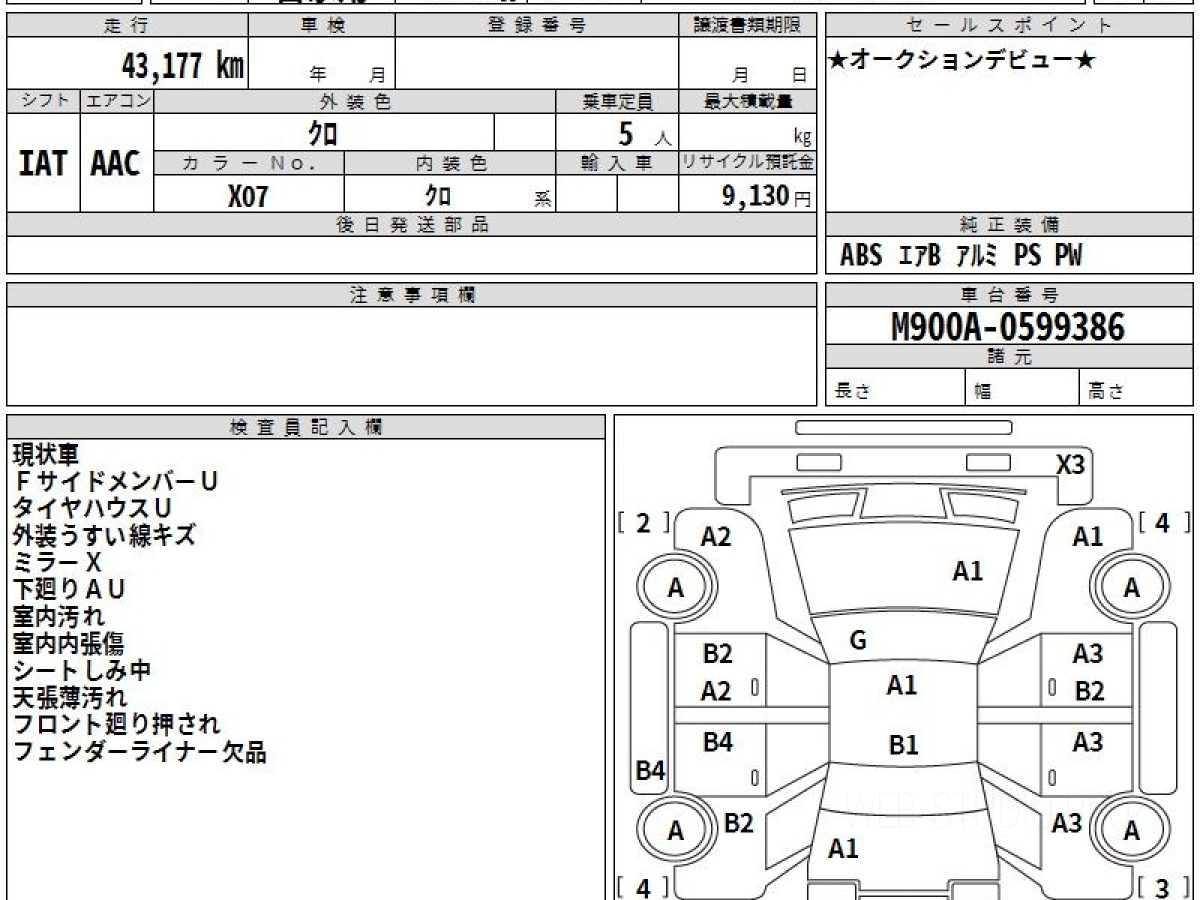Click the note タイヤハウスＵ
1200x900 pixels.
92,509
